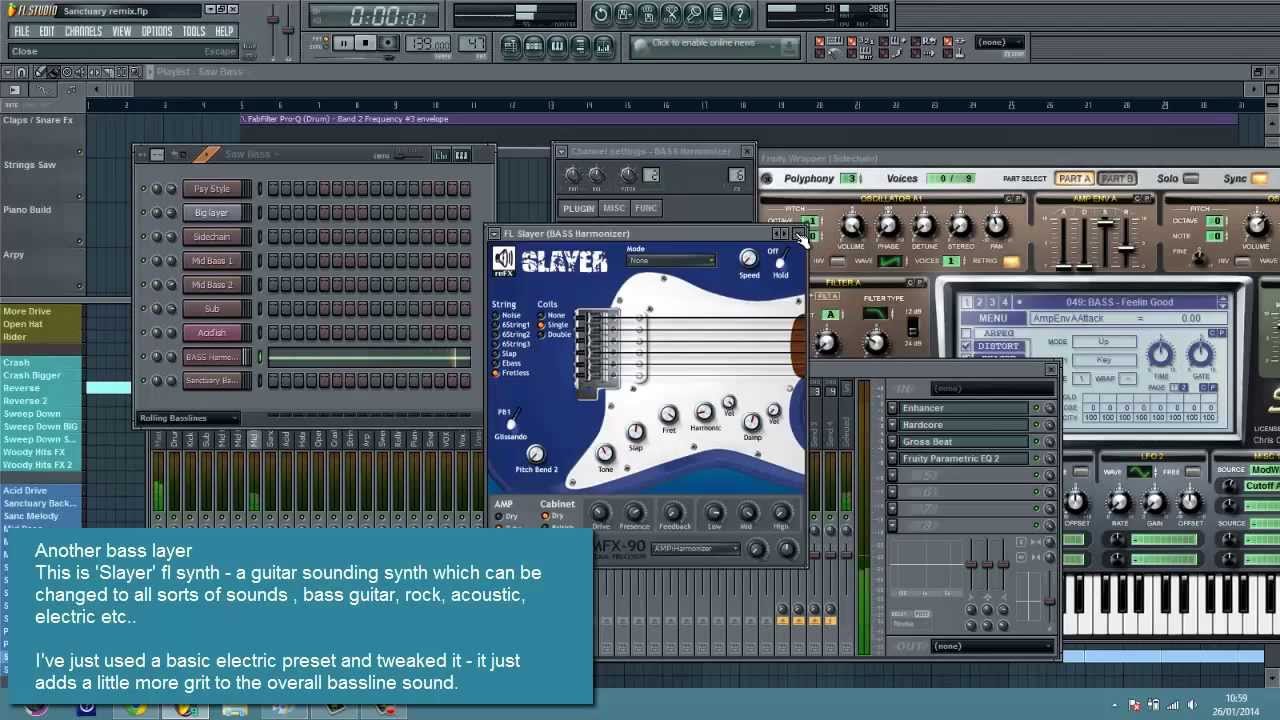Open the FILE menu
Image resolution: width=1280 pixels, height=720 pixels.
click(x=21, y=31)
